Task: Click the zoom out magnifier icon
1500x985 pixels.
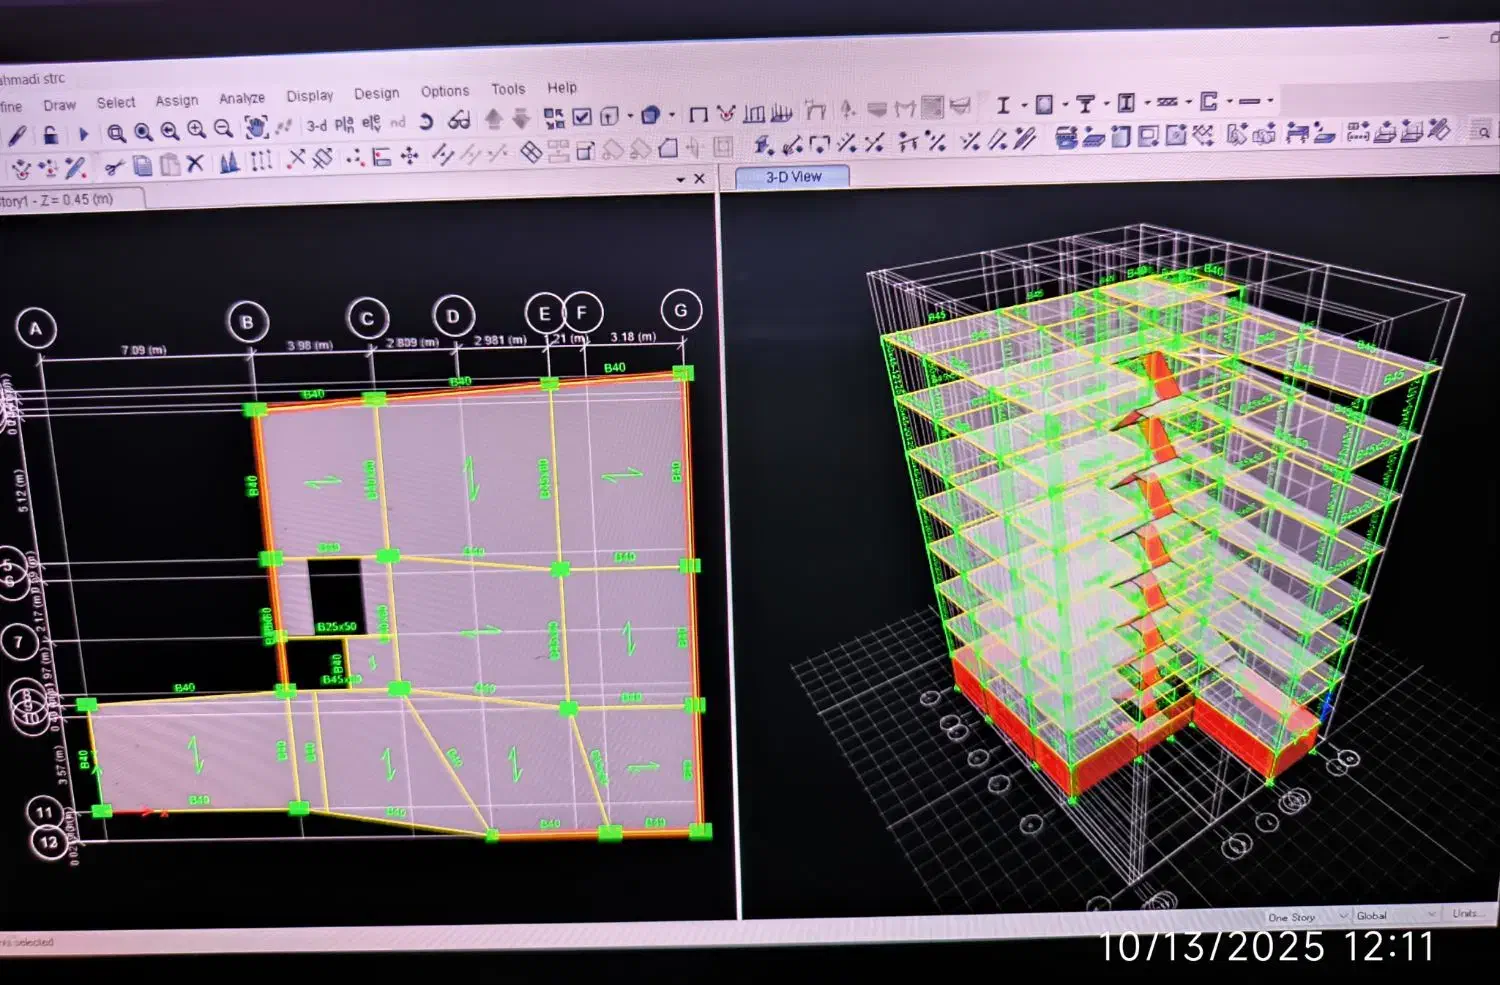Action: (223, 129)
